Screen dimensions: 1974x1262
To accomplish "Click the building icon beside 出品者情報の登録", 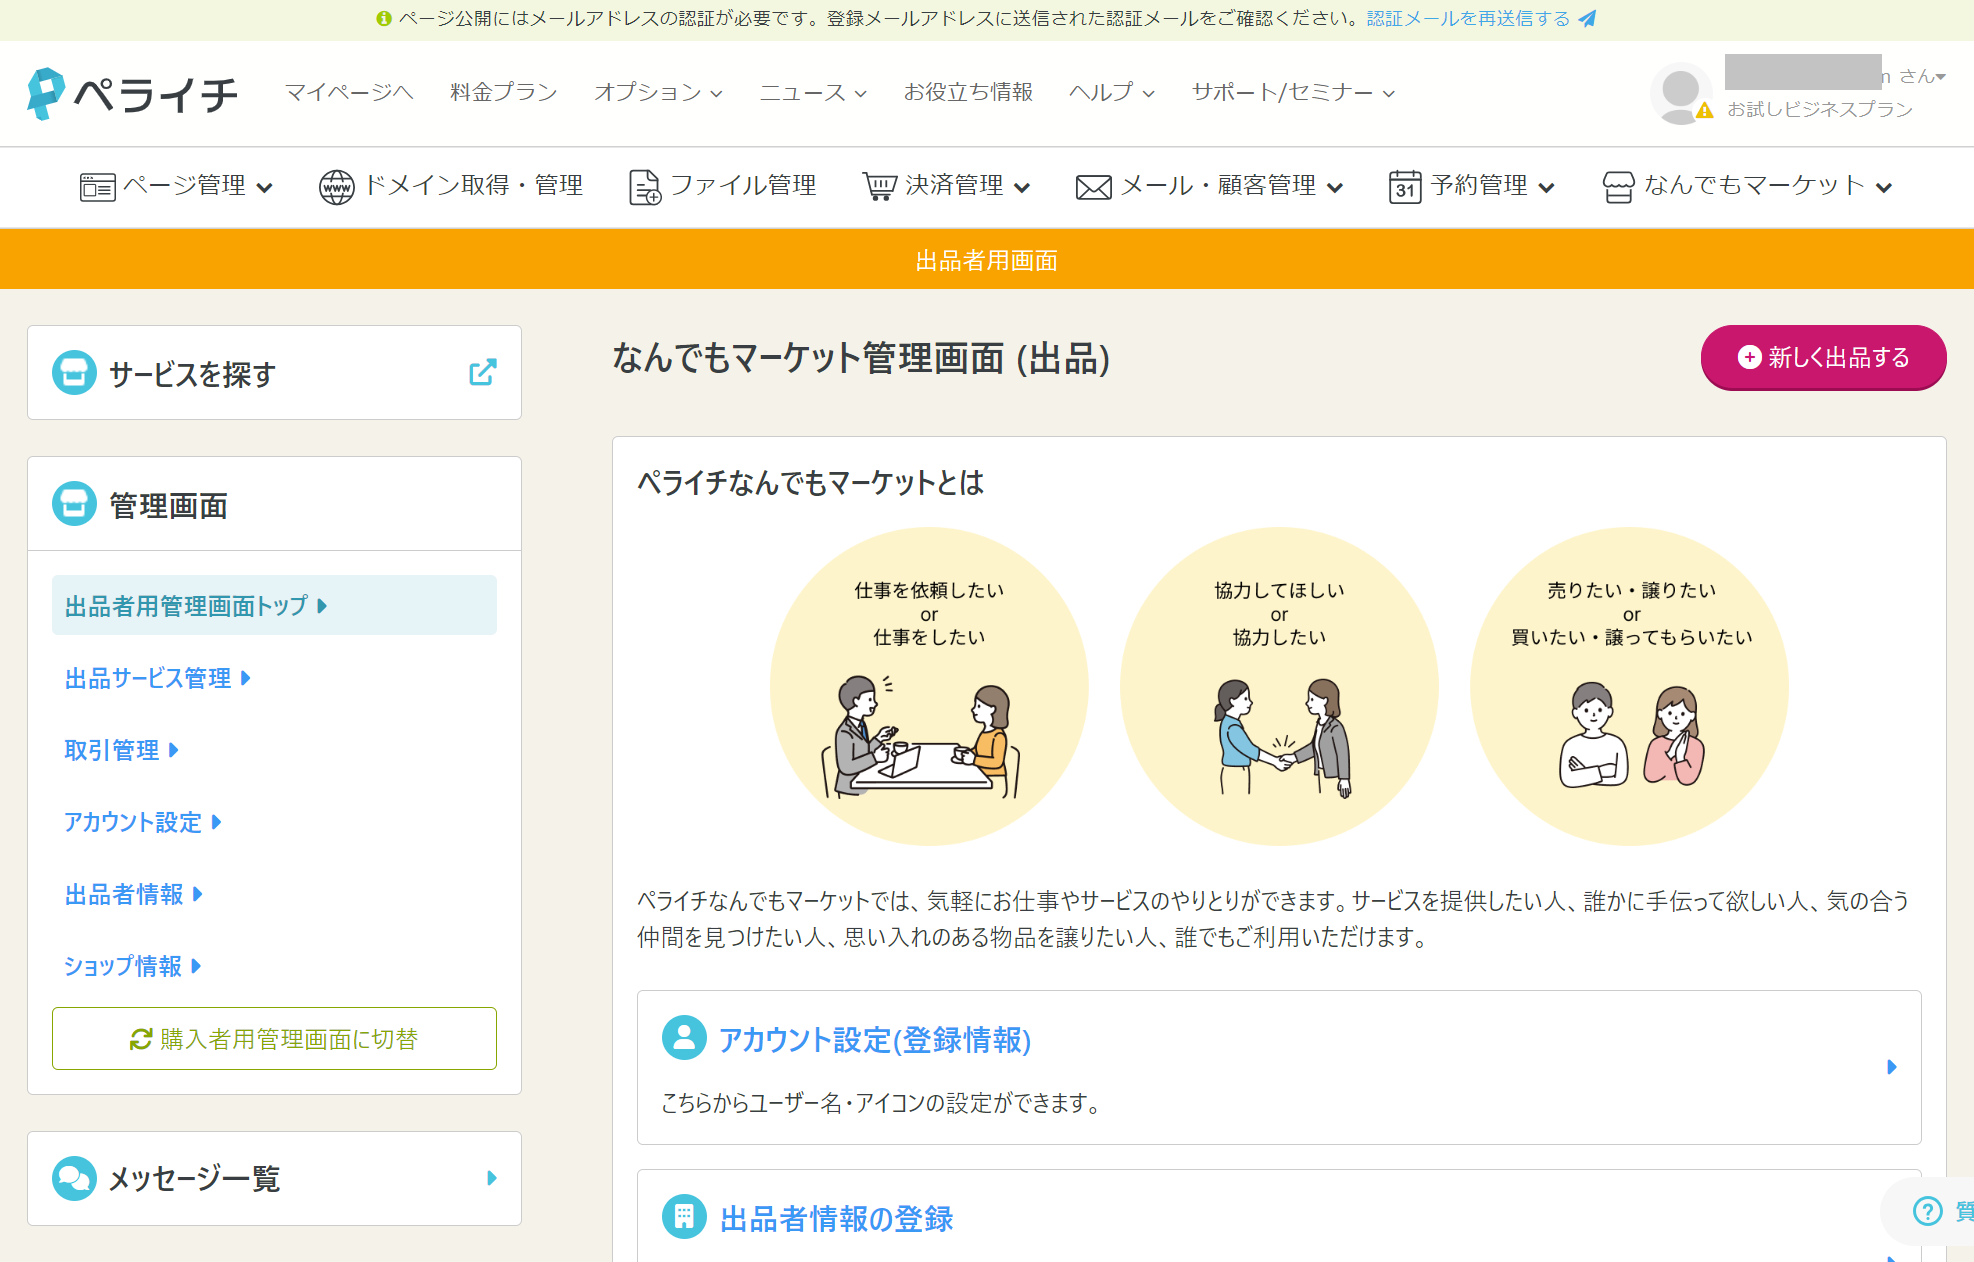I will pyautogui.click(x=684, y=1217).
